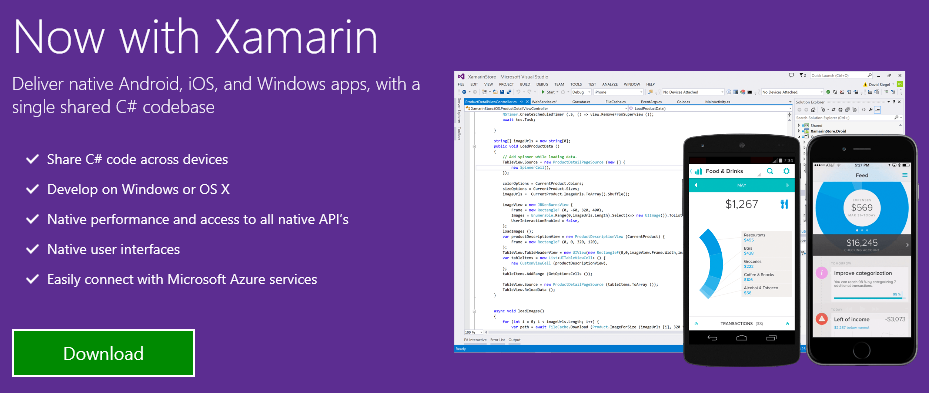Tap the arrow next to $16,245
The width and height of the screenshot is (929, 393).
(x=906, y=244)
